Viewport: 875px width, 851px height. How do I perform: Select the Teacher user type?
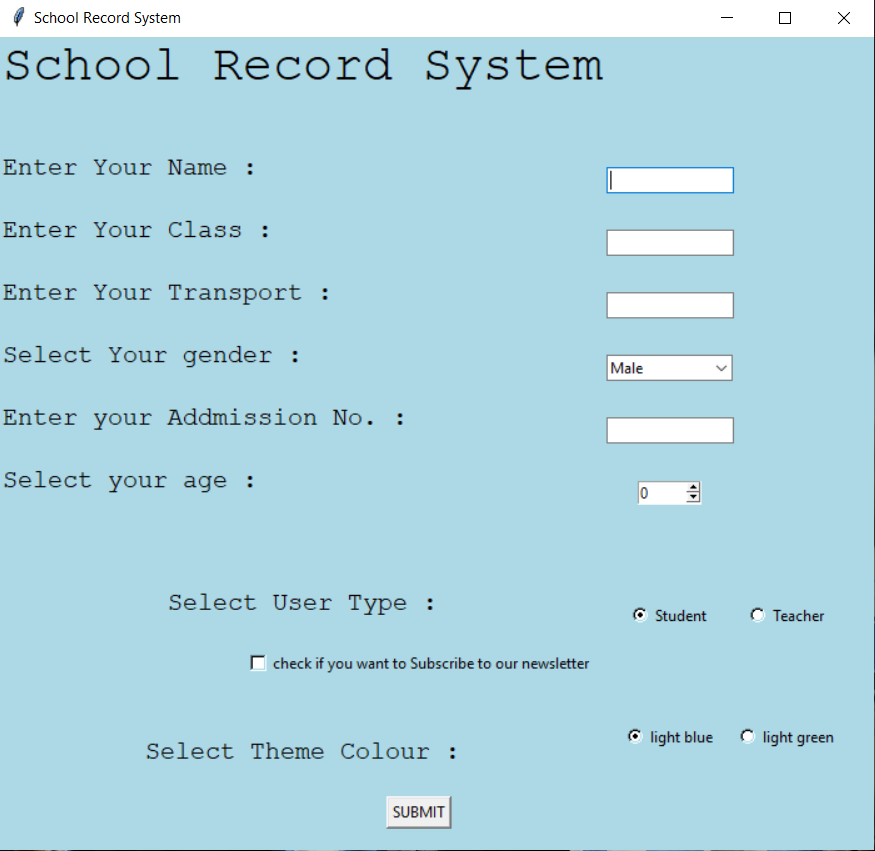coord(758,615)
